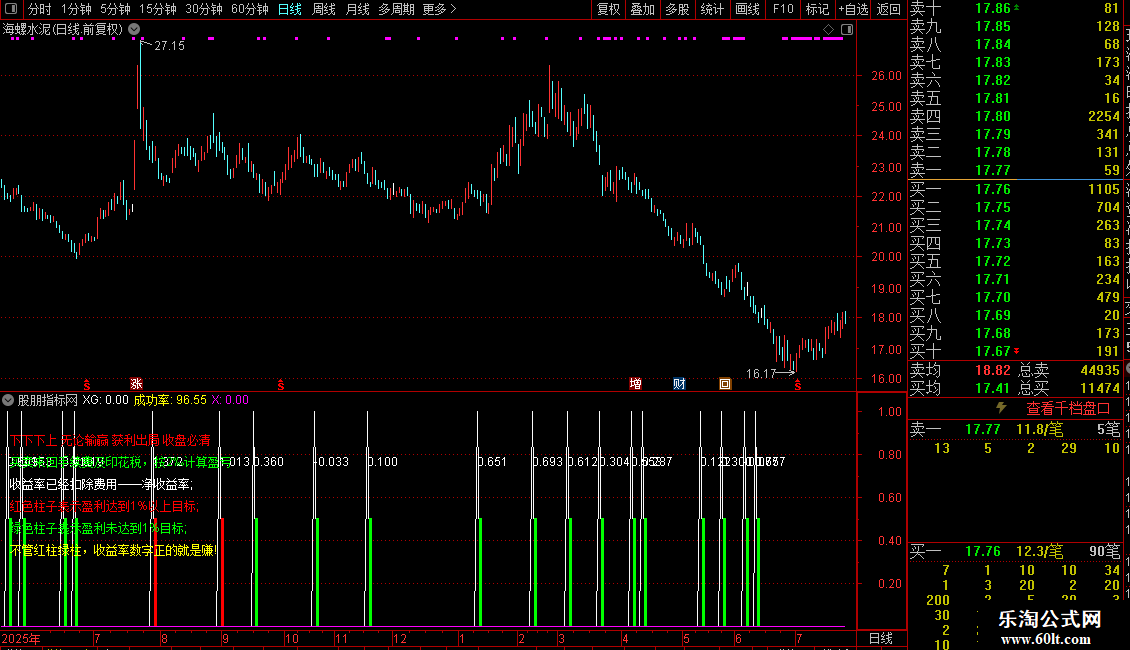Switch to the 分时 view
Viewport: 1130px width, 650px height.
[40, 9]
